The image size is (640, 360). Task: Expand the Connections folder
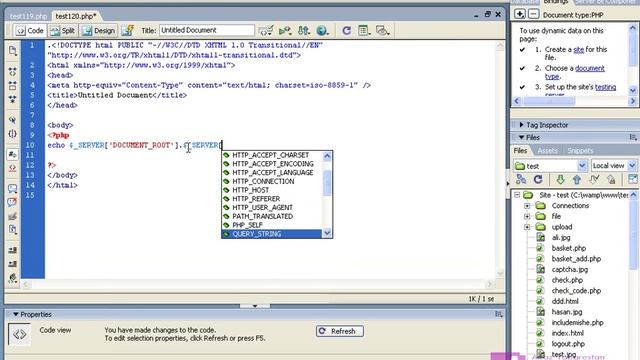pyautogui.click(x=527, y=206)
